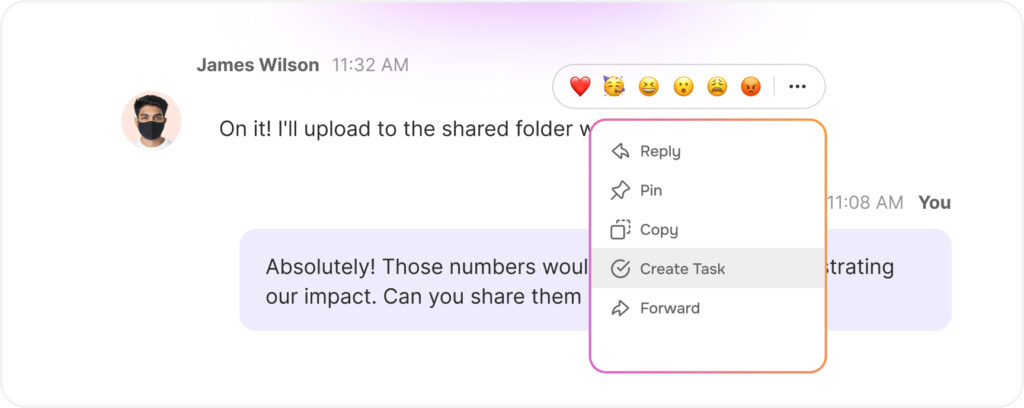Click the Create Task checkmark icon

(620, 268)
